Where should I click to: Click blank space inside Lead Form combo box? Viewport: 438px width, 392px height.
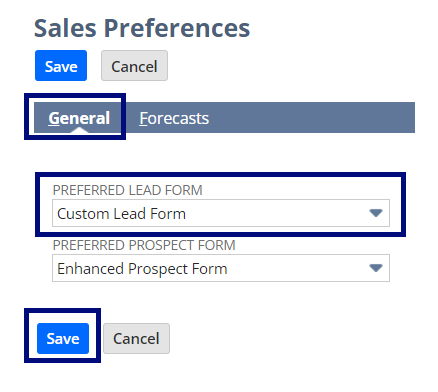pos(277,213)
